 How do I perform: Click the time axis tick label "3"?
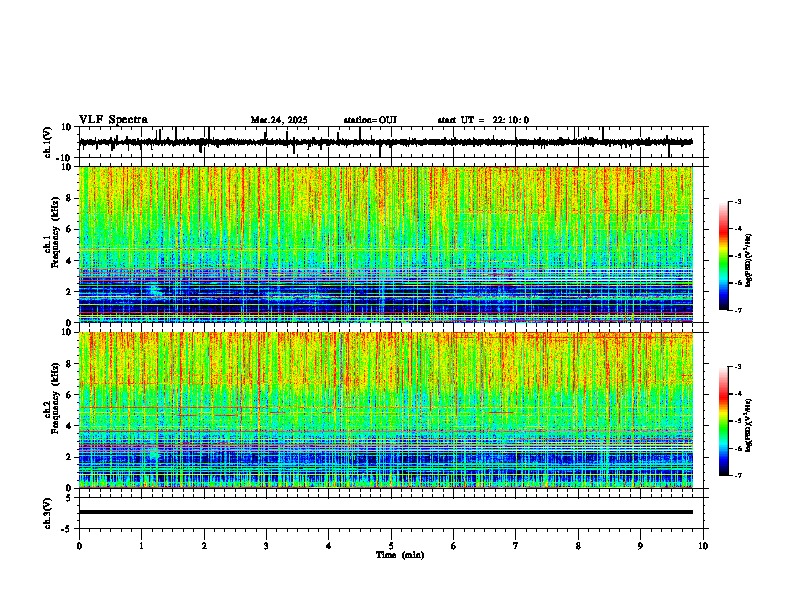click(266, 546)
